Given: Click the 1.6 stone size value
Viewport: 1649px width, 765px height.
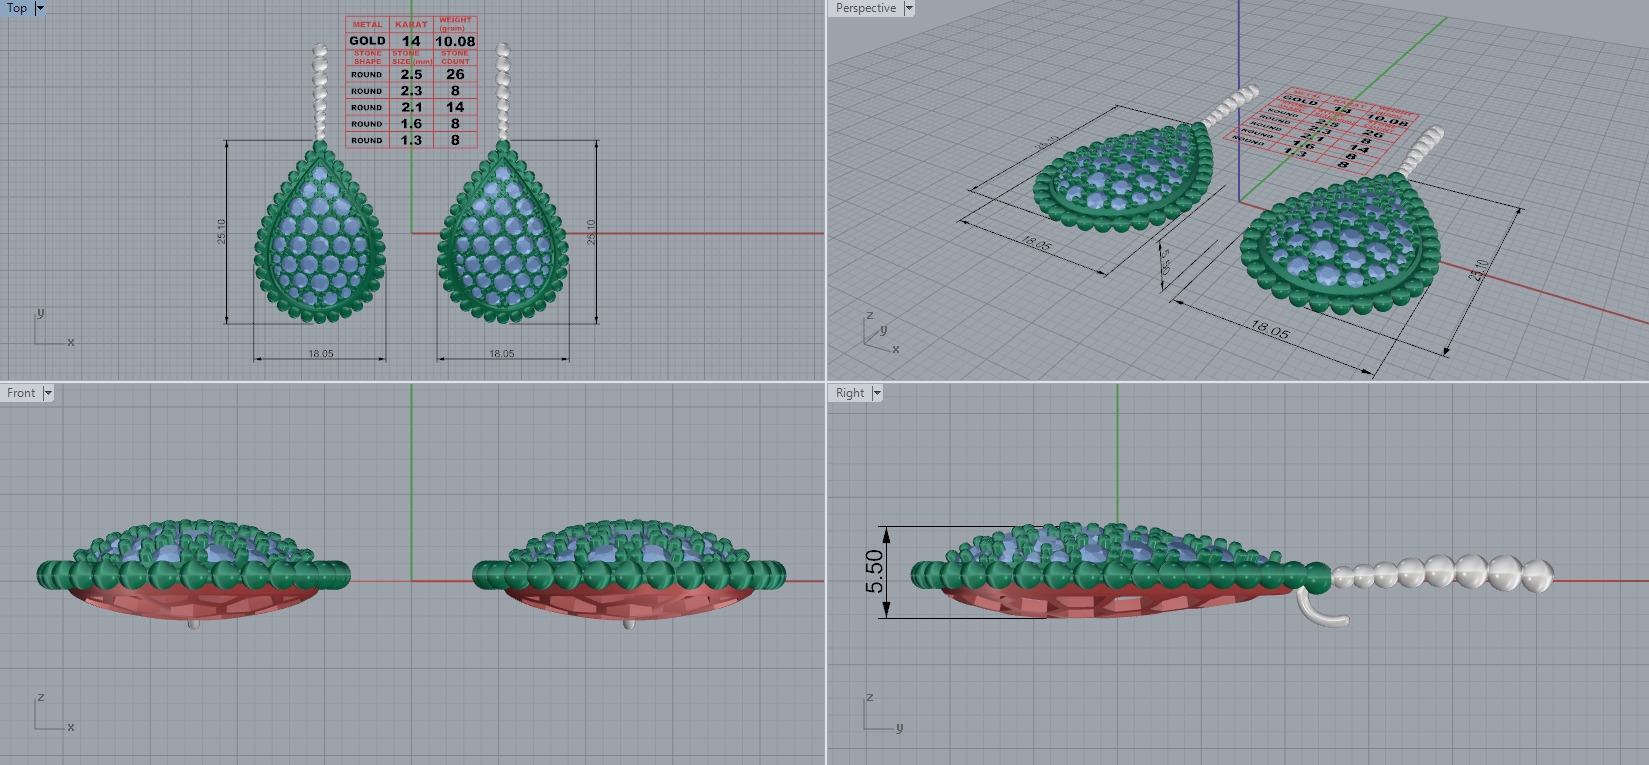Looking at the screenshot, I should pyautogui.click(x=411, y=124).
